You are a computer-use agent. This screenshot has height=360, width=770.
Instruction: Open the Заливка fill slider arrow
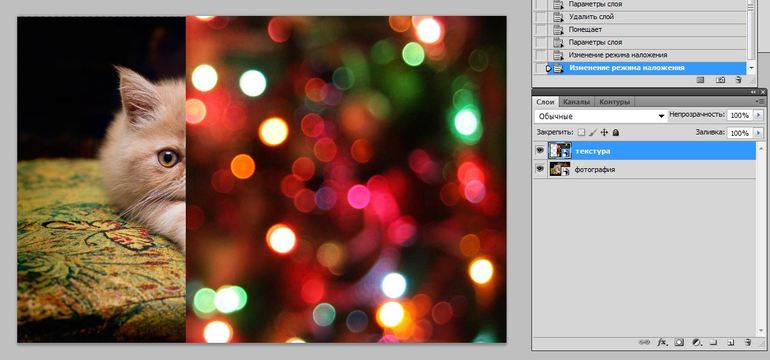(x=758, y=133)
